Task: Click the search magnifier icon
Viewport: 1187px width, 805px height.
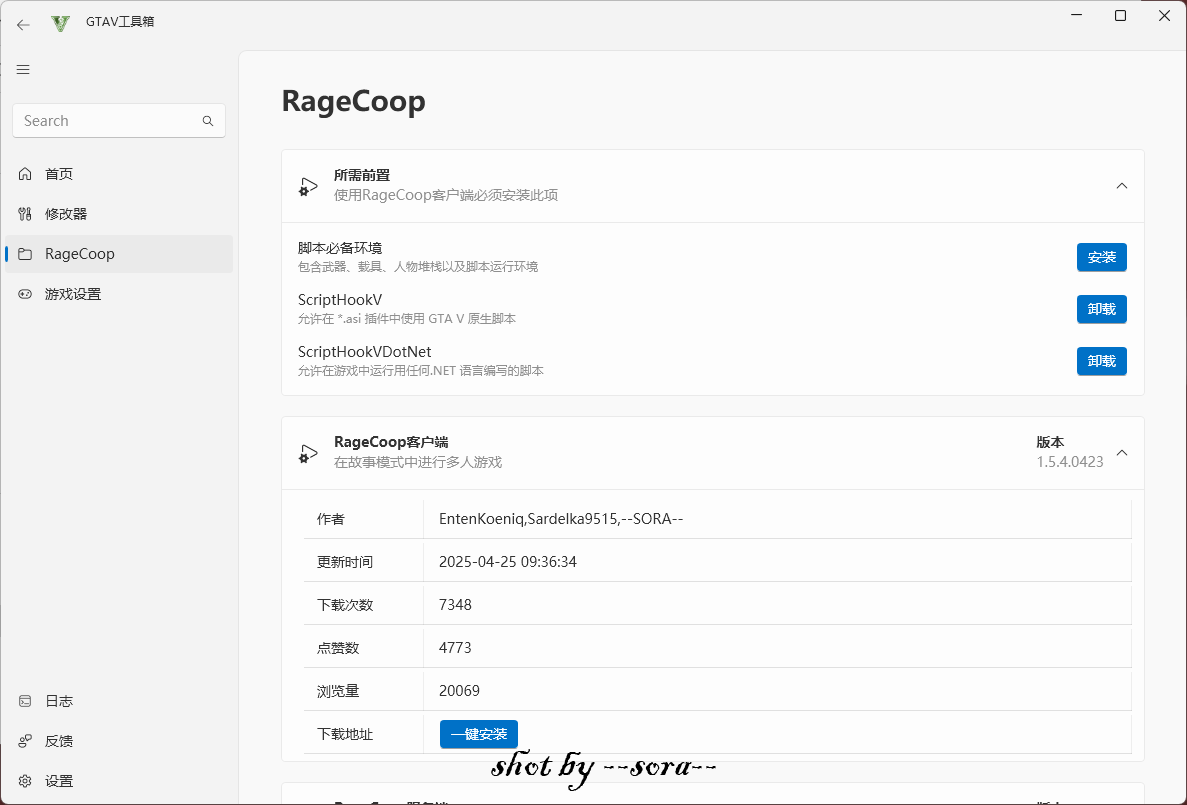Action: 208,121
